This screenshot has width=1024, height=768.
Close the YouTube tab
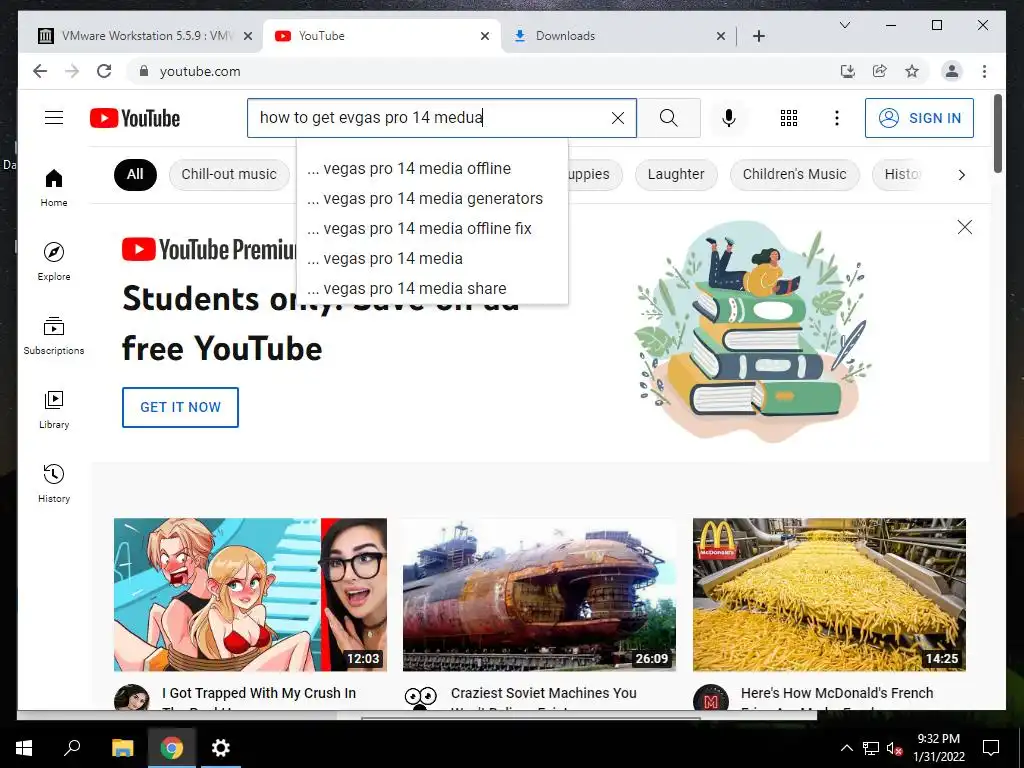point(485,36)
